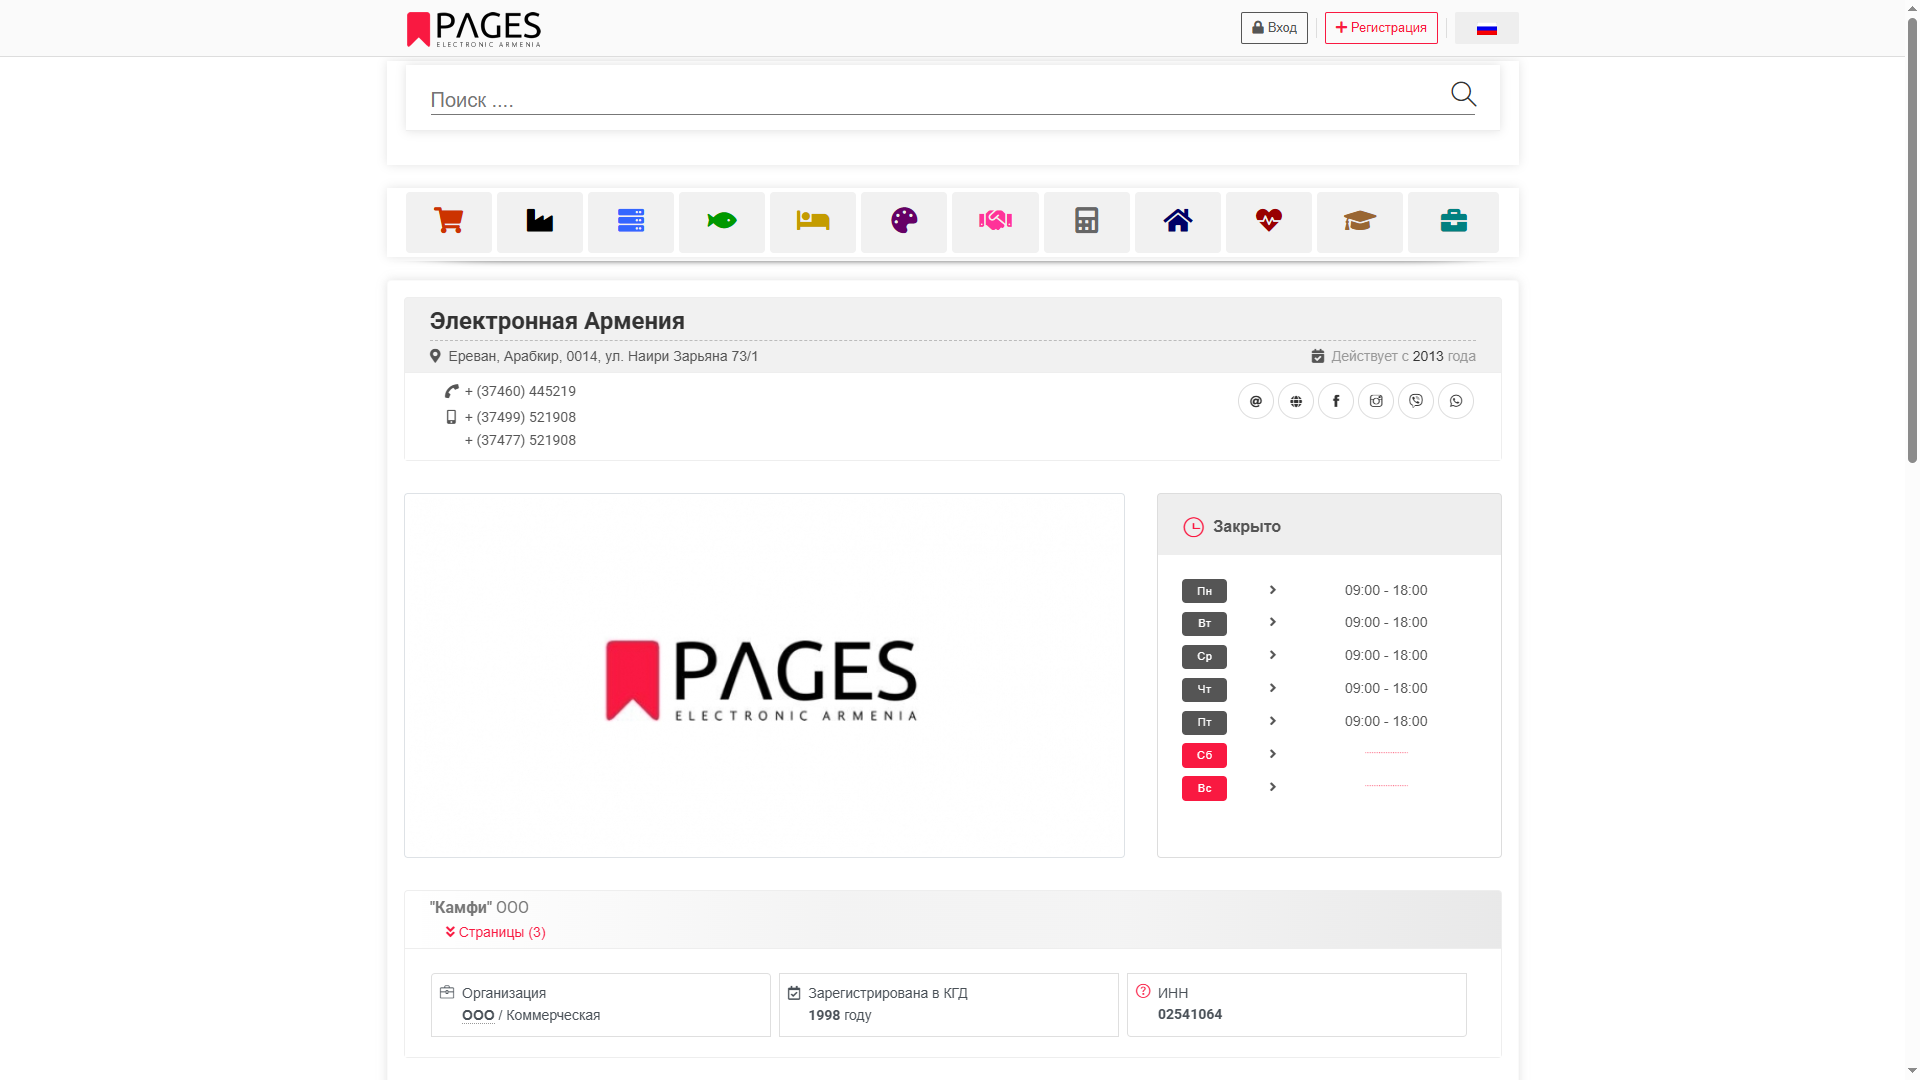Open the calculator category
This screenshot has height=1080, width=1920.
point(1087,222)
